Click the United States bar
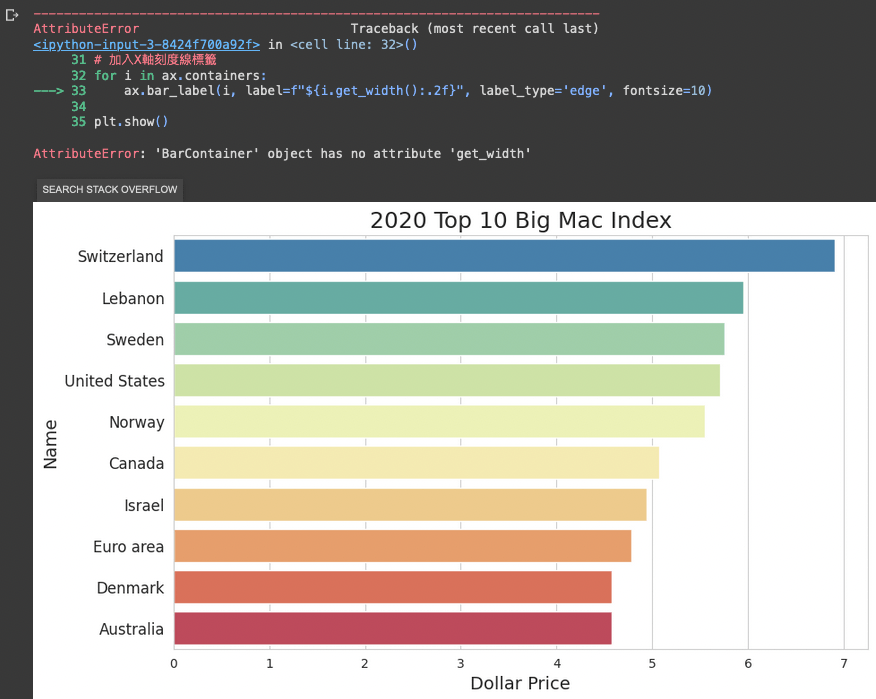 (447, 381)
